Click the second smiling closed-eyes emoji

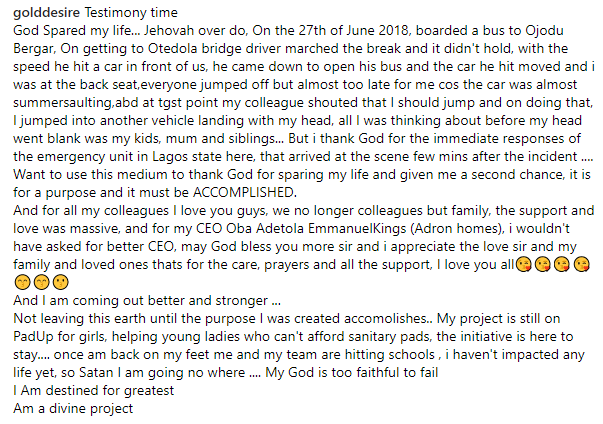[42, 282]
